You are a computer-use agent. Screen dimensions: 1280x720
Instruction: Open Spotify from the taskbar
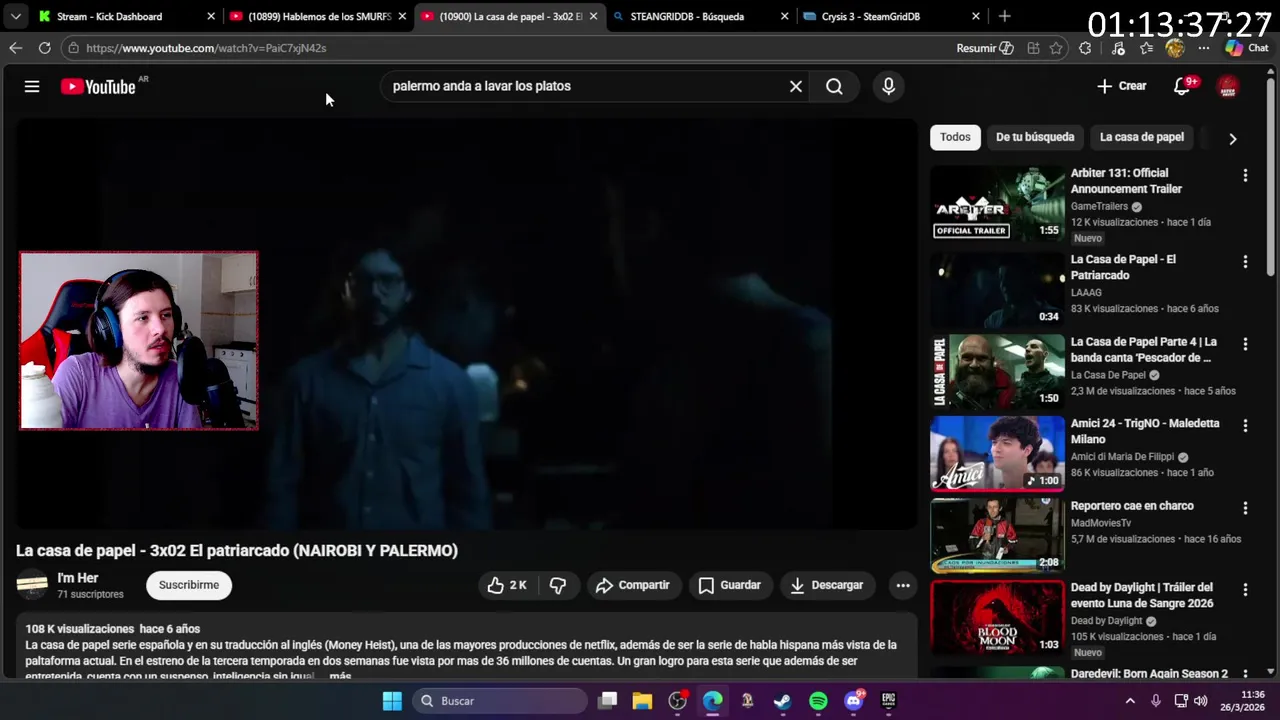(x=818, y=701)
